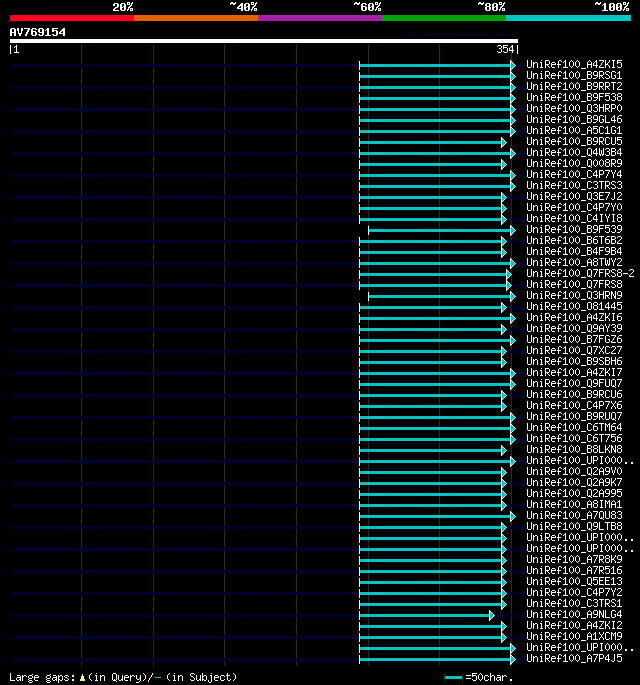Screen dimensions: 640x685
Task: Select the UniRef100_C3TRS3 label
Action: [x=574, y=185]
